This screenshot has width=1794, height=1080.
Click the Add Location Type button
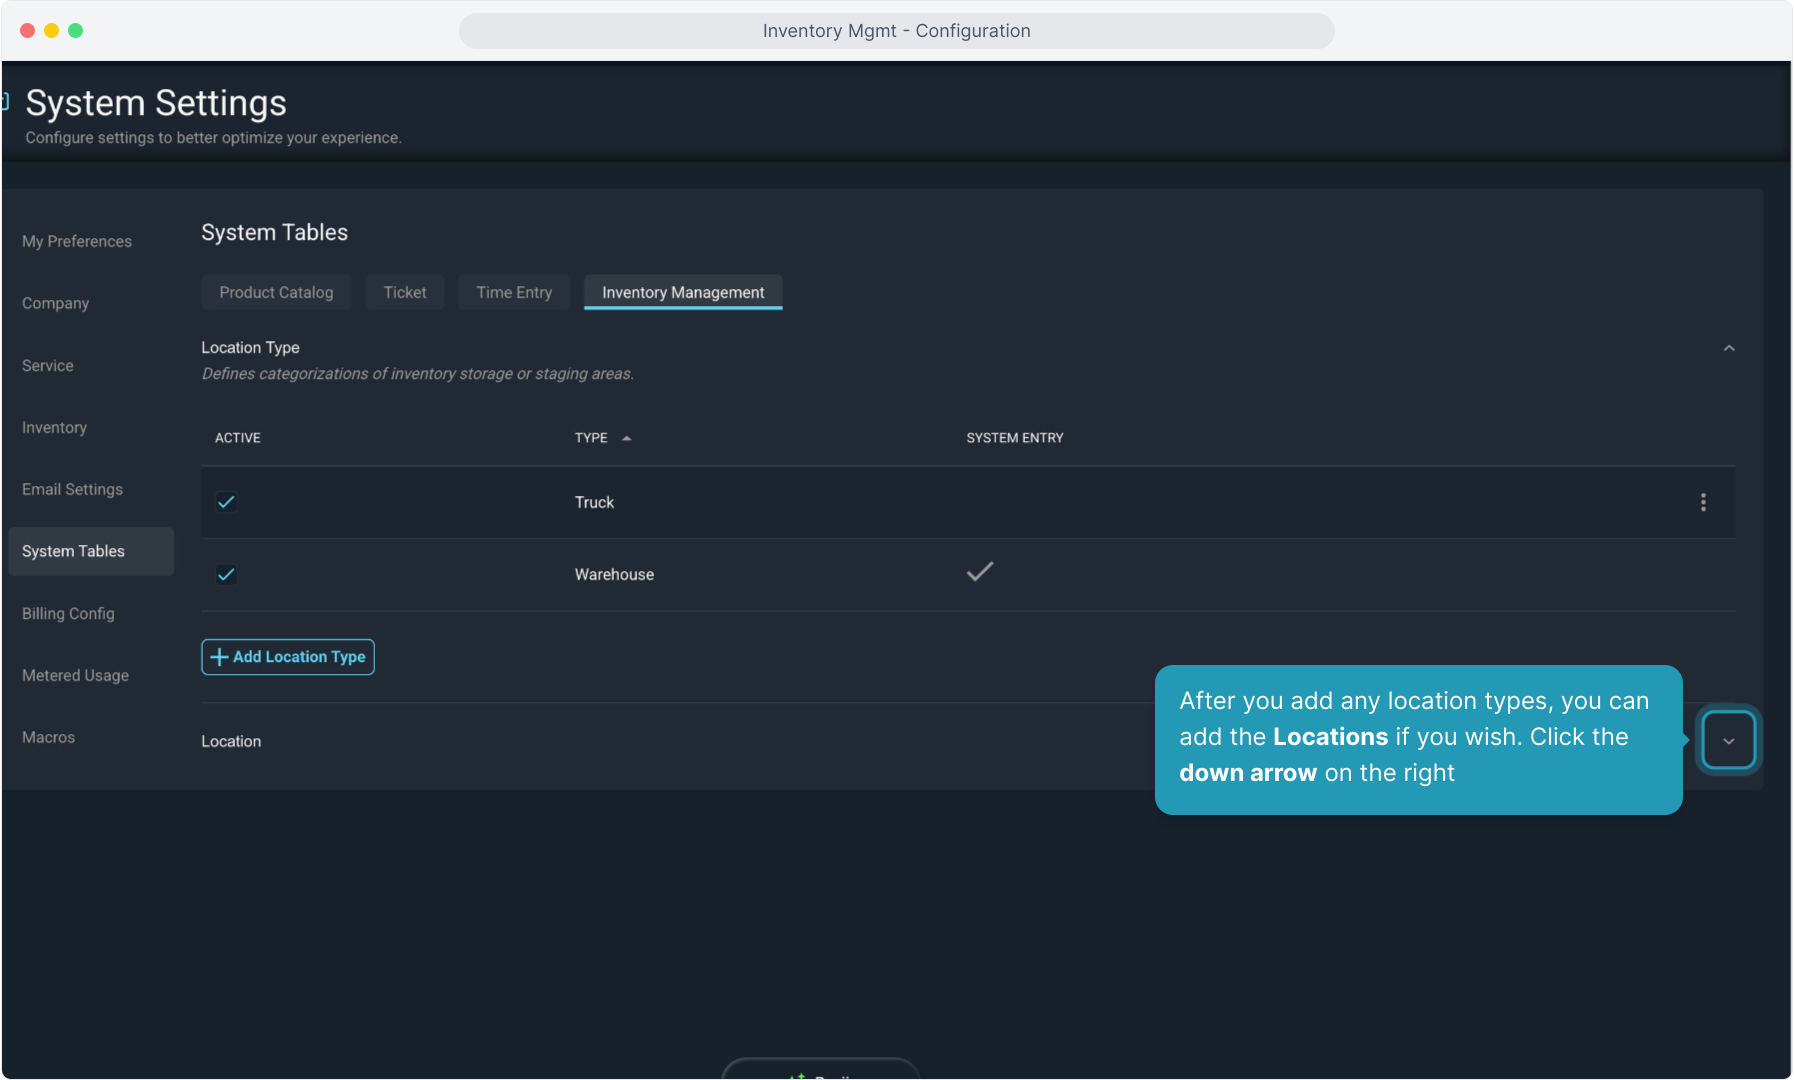[x=288, y=657]
